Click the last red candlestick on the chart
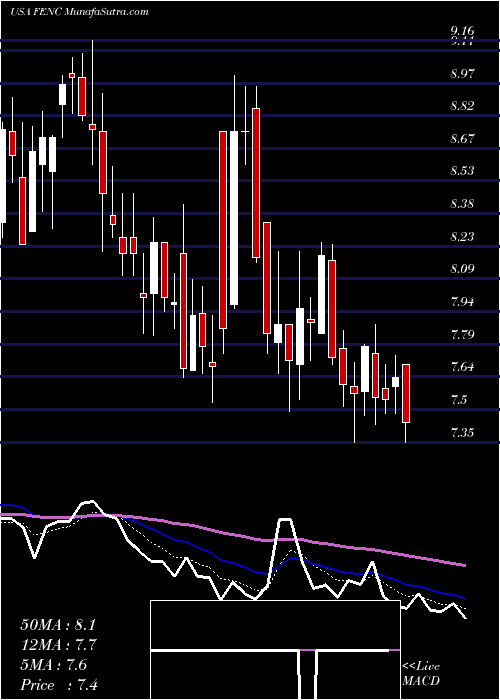 pos(406,393)
